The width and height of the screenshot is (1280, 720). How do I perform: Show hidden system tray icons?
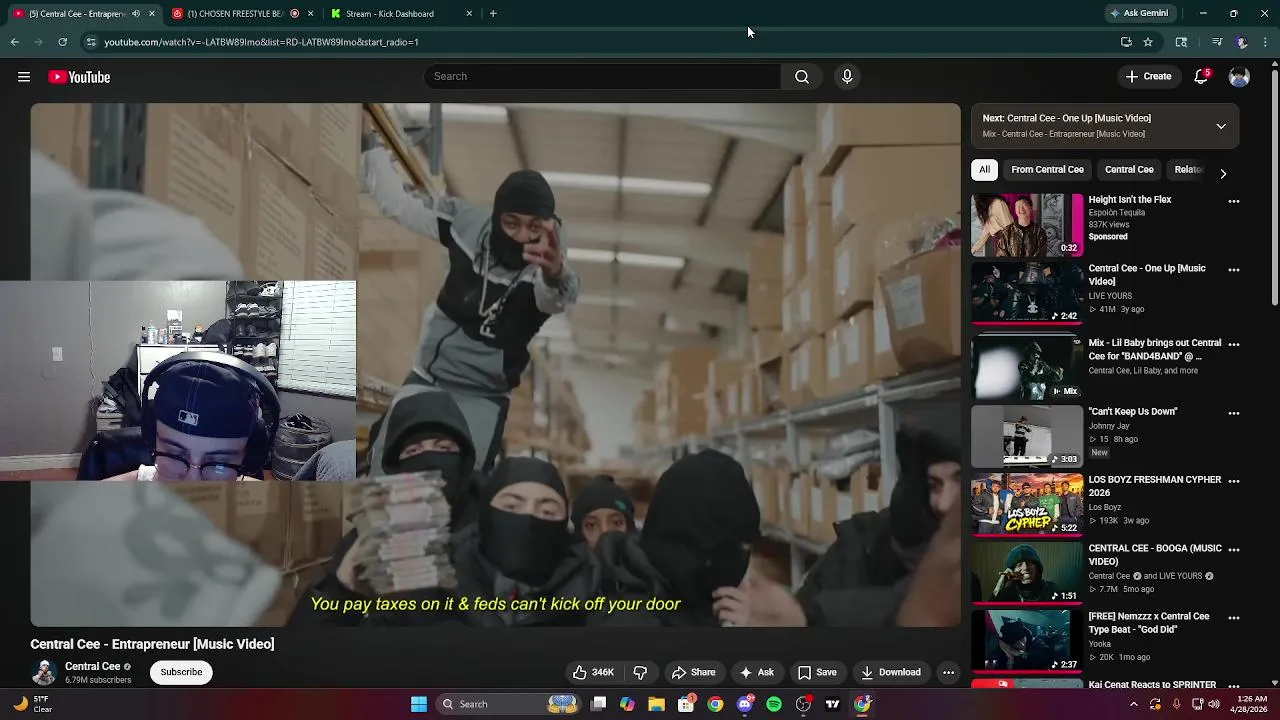pos(1133,704)
